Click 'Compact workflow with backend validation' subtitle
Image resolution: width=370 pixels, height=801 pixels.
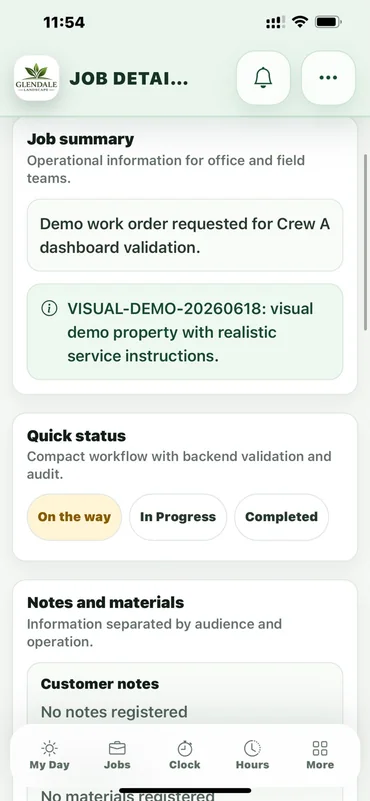click(x=179, y=465)
